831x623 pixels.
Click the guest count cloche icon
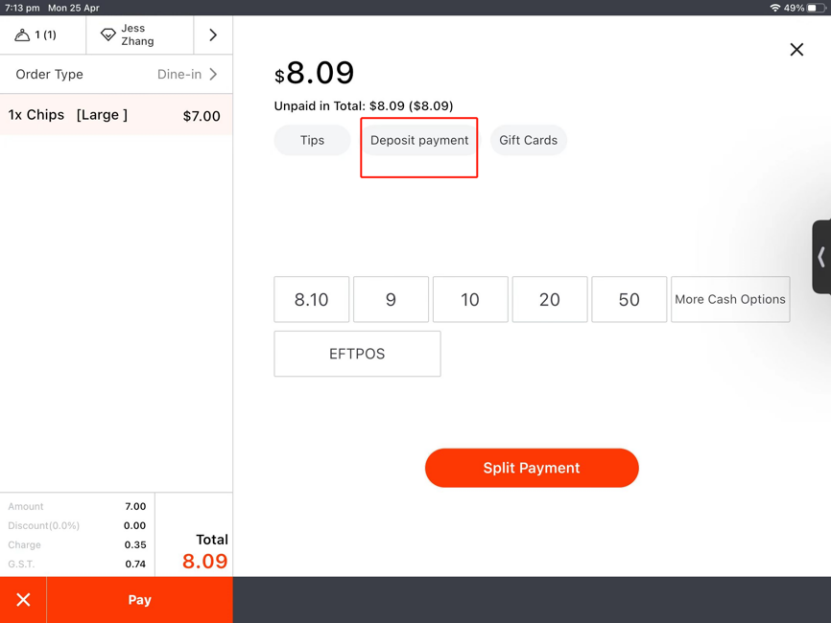pyautogui.click(x=22, y=35)
